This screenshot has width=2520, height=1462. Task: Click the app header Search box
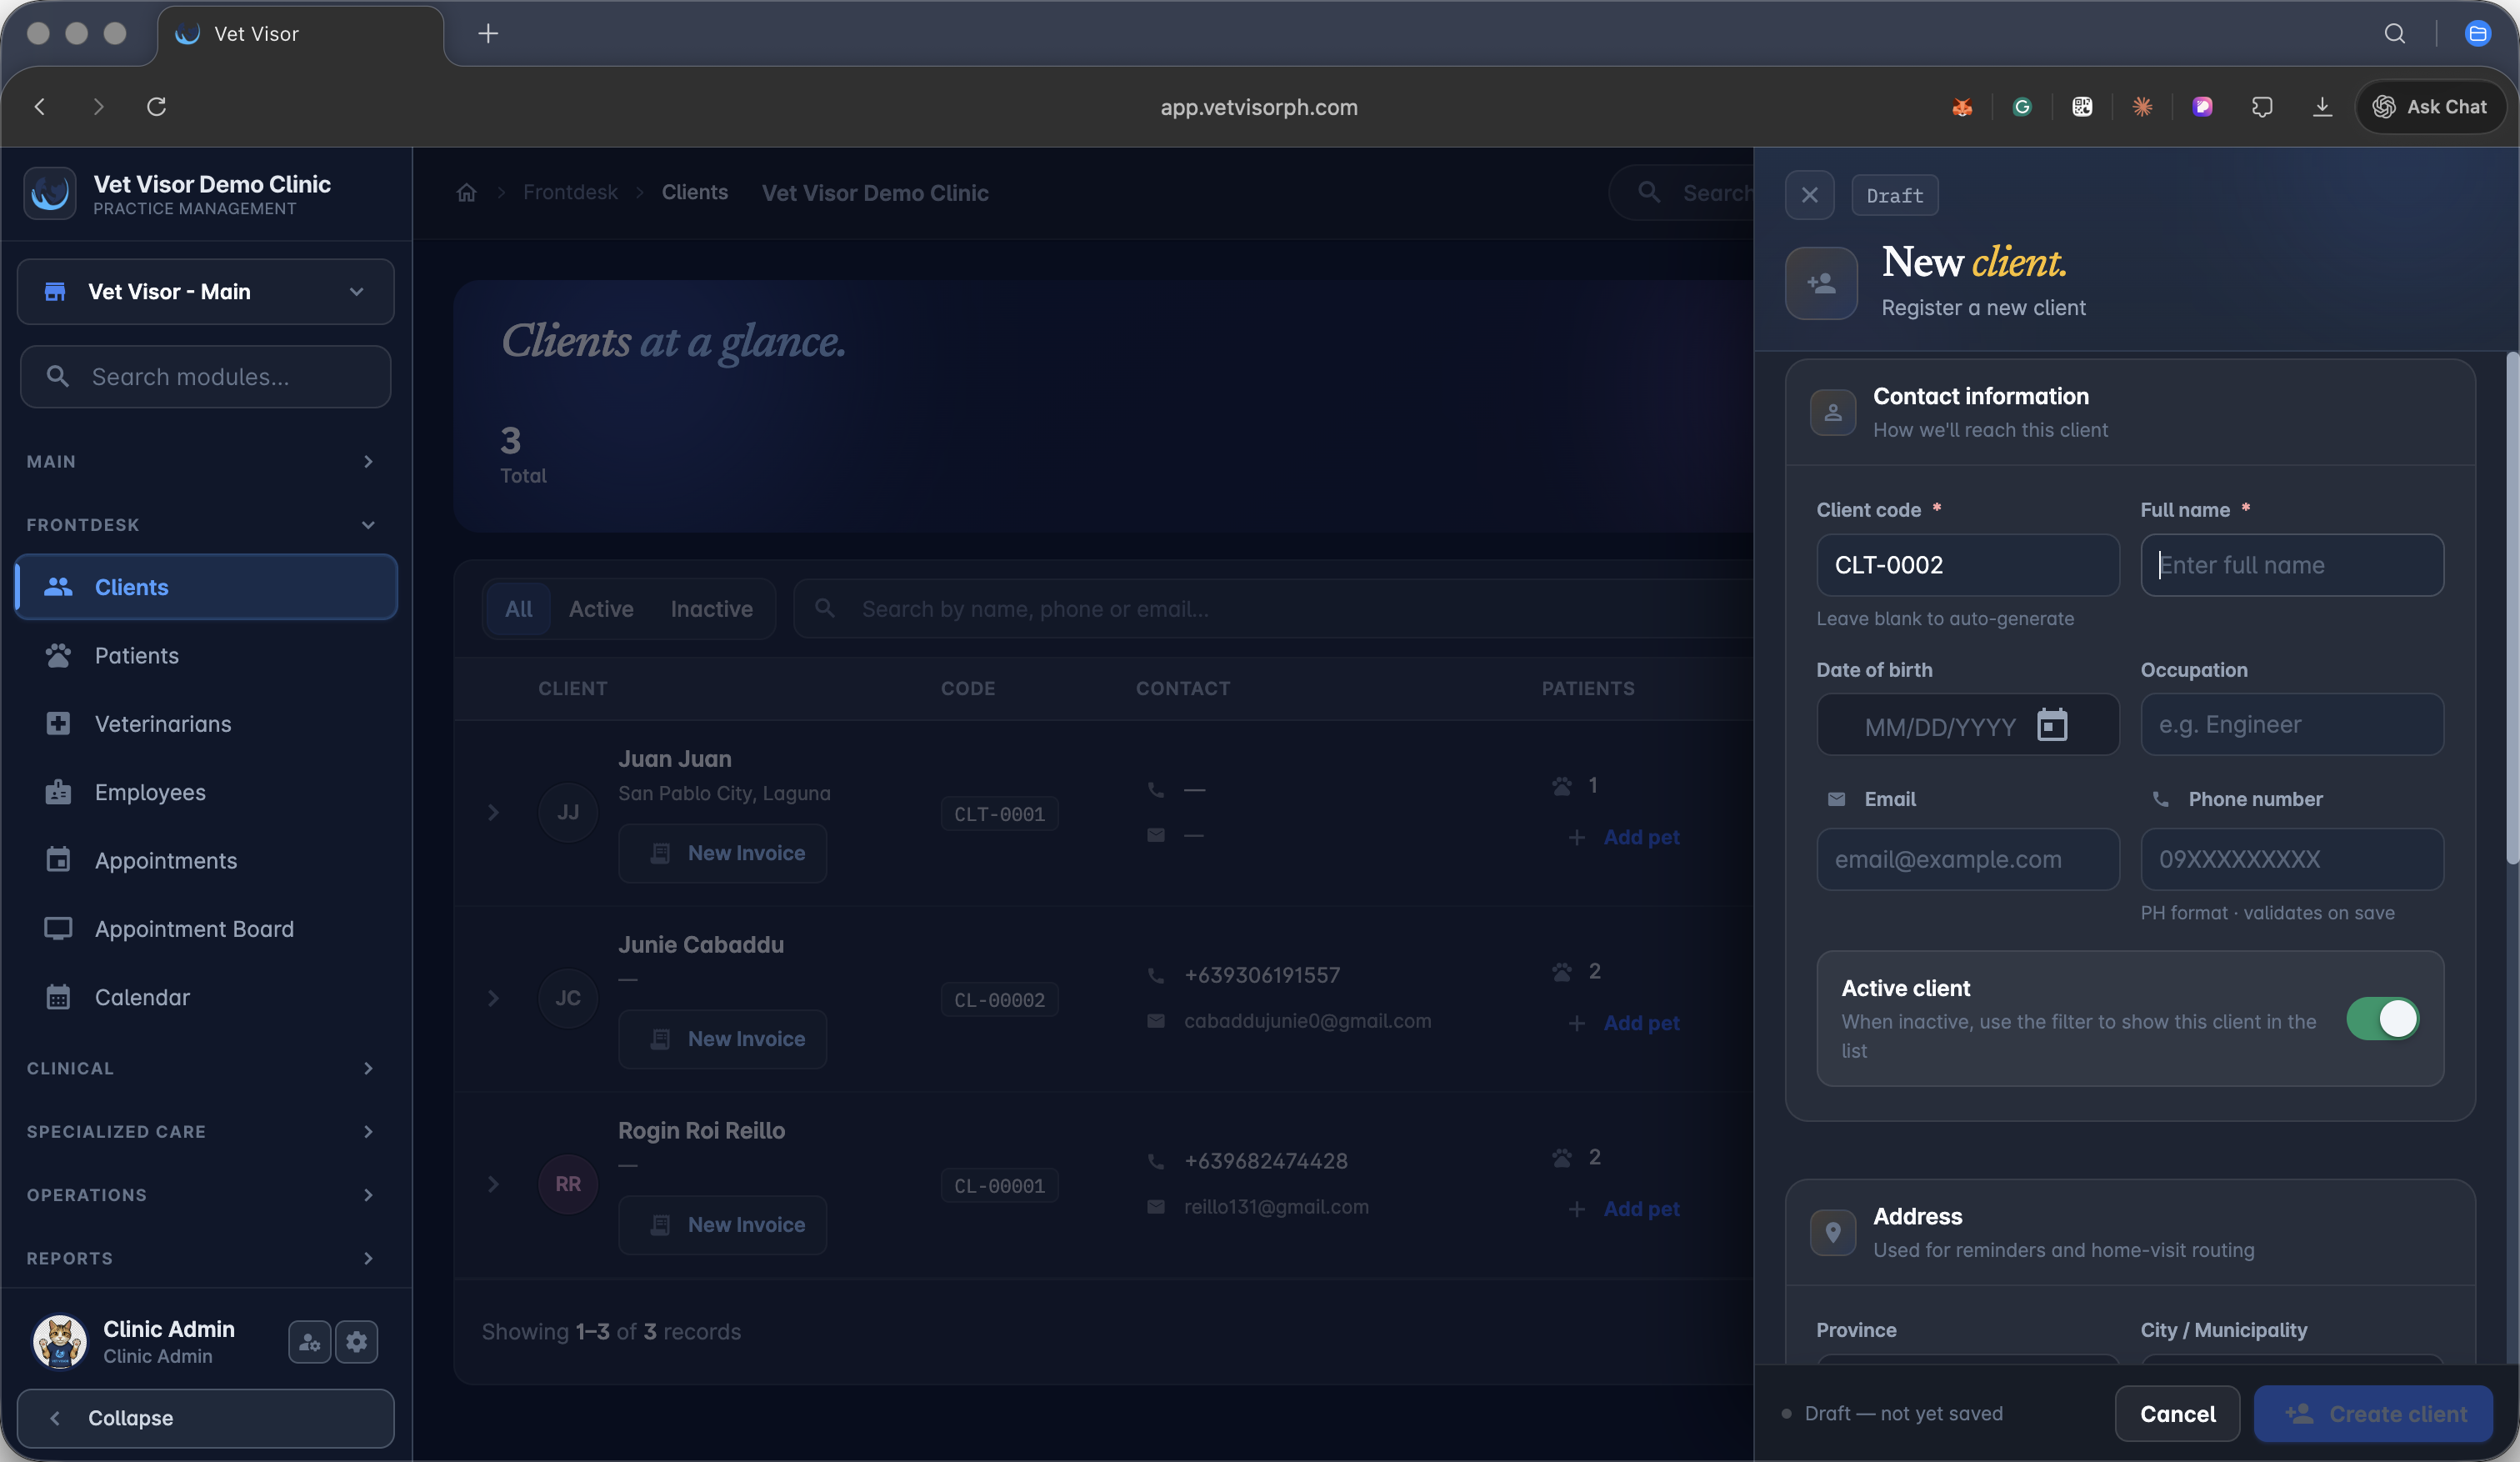point(1681,193)
